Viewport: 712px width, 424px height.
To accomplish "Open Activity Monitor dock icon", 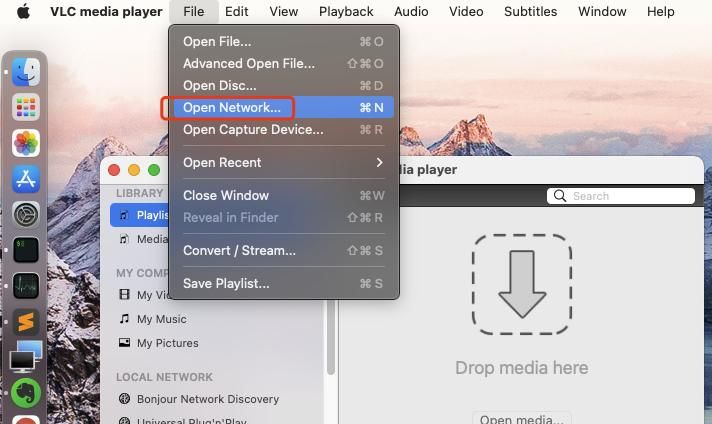I will [26, 286].
